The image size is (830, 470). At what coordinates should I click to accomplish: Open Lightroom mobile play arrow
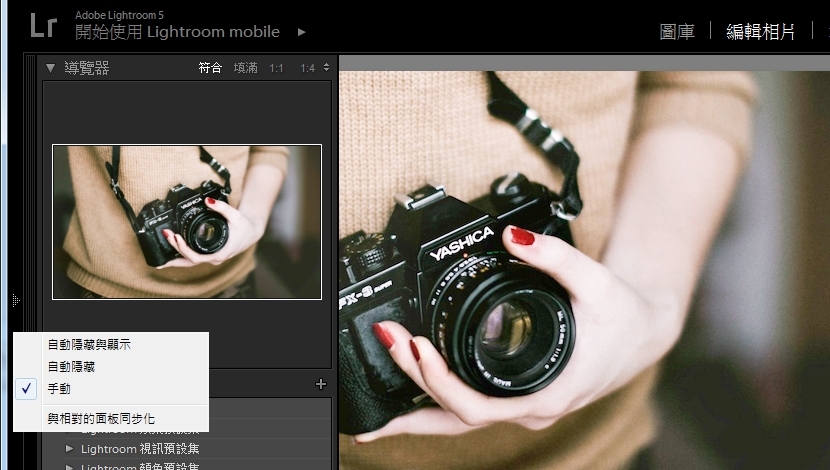pos(301,32)
